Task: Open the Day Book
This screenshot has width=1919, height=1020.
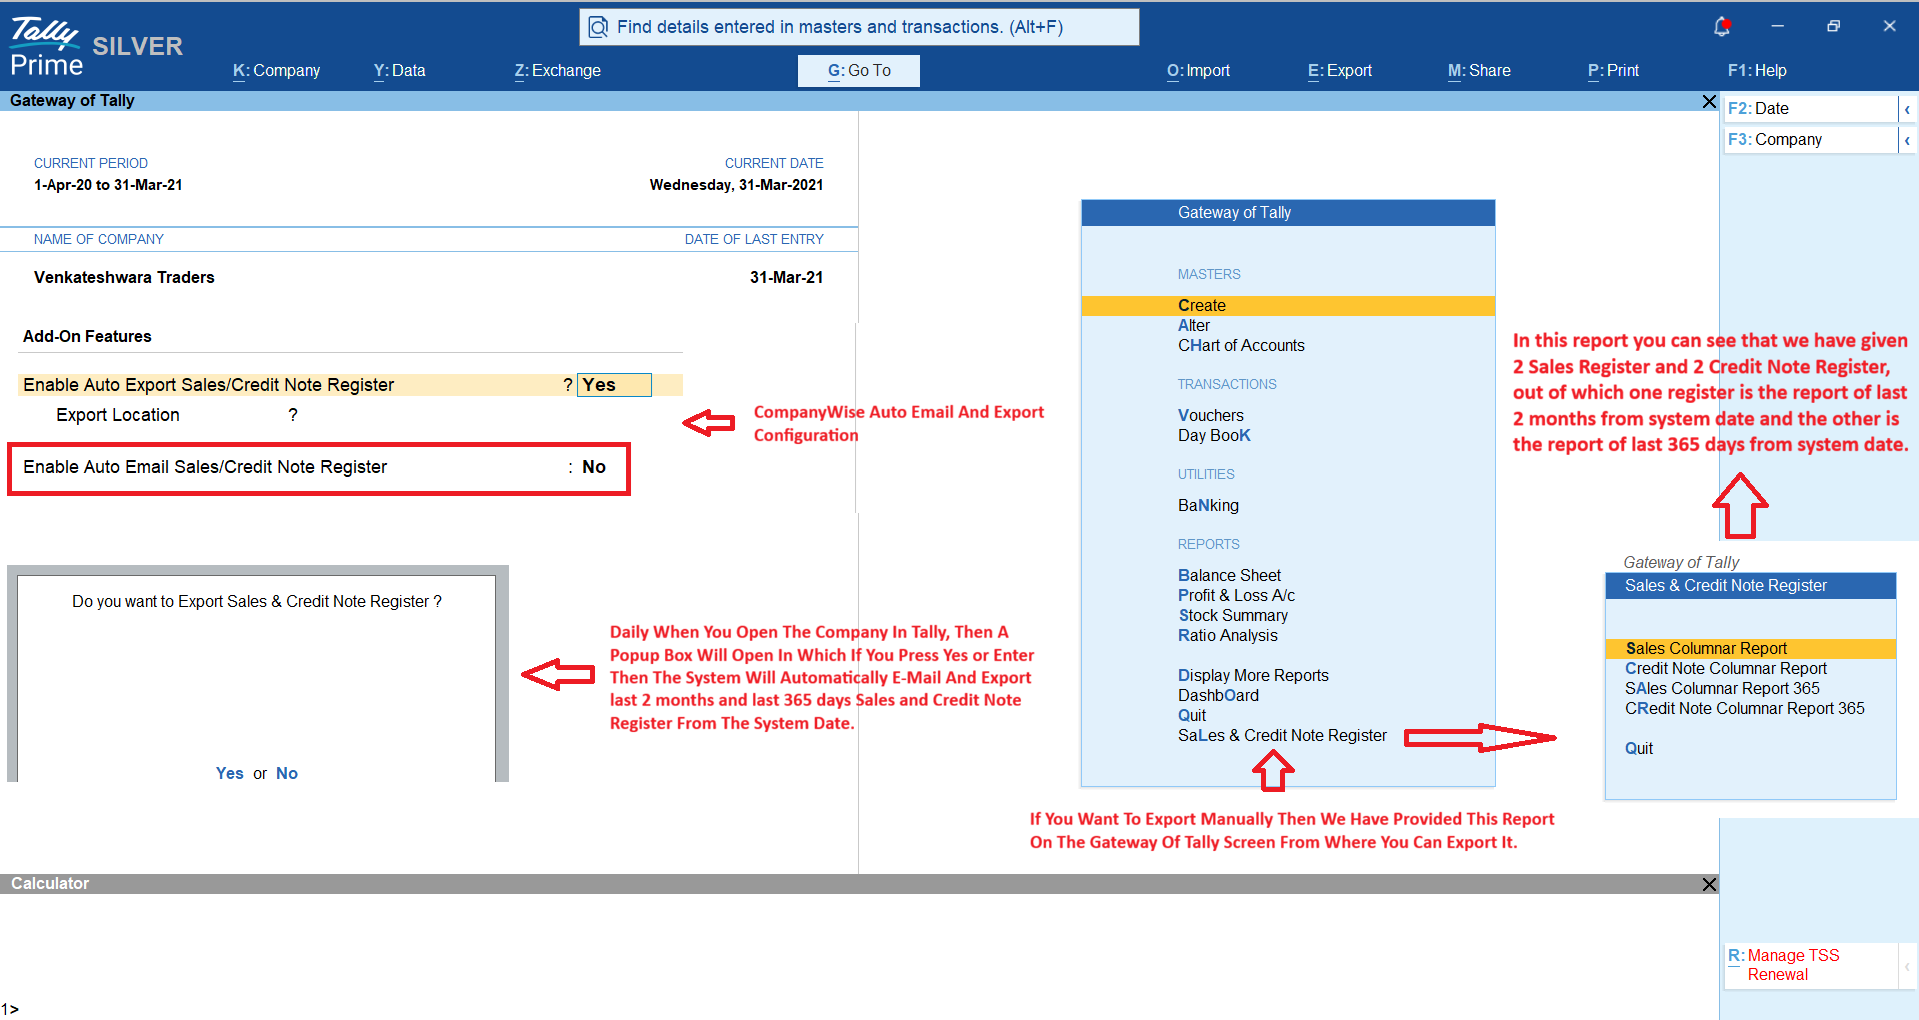Action: coord(1214,436)
